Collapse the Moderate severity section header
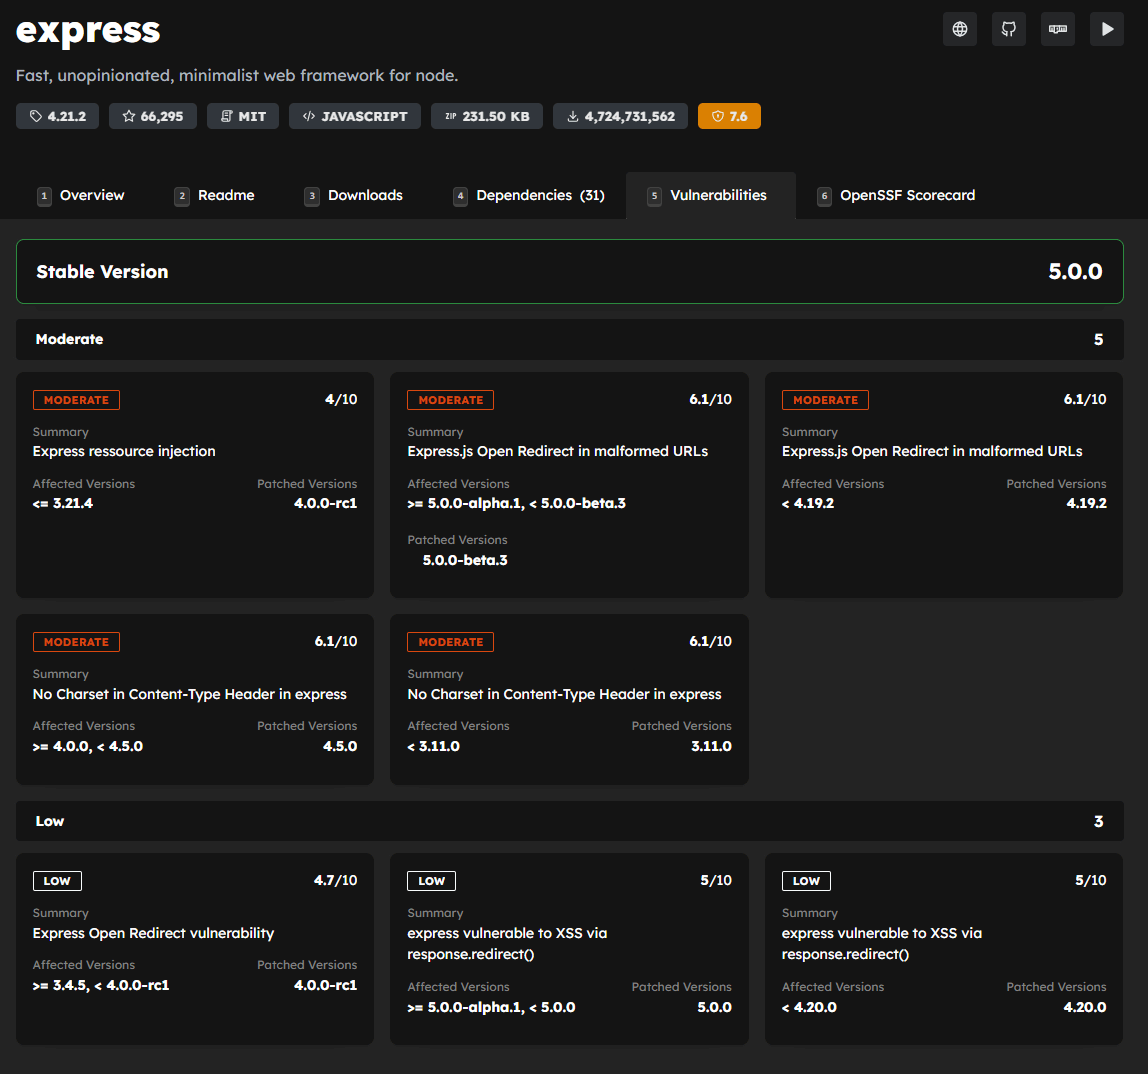Image resolution: width=1148 pixels, height=1074 pixels. pyautogui.click(x=570, y=339)
